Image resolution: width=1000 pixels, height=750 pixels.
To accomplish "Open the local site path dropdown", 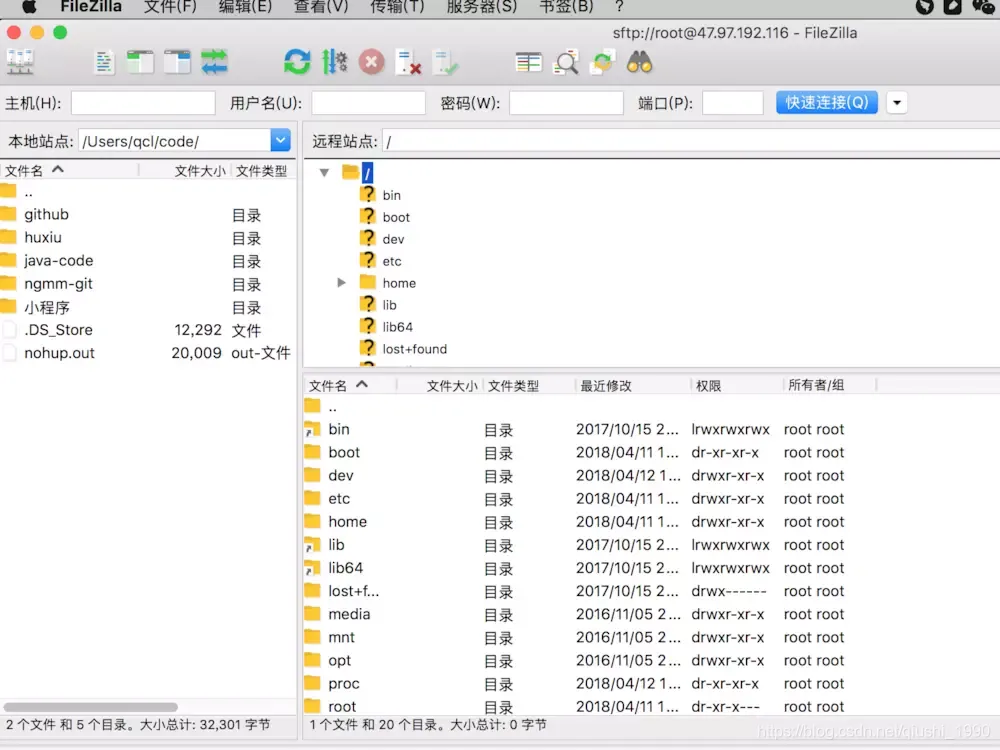I will pos(281,141).
